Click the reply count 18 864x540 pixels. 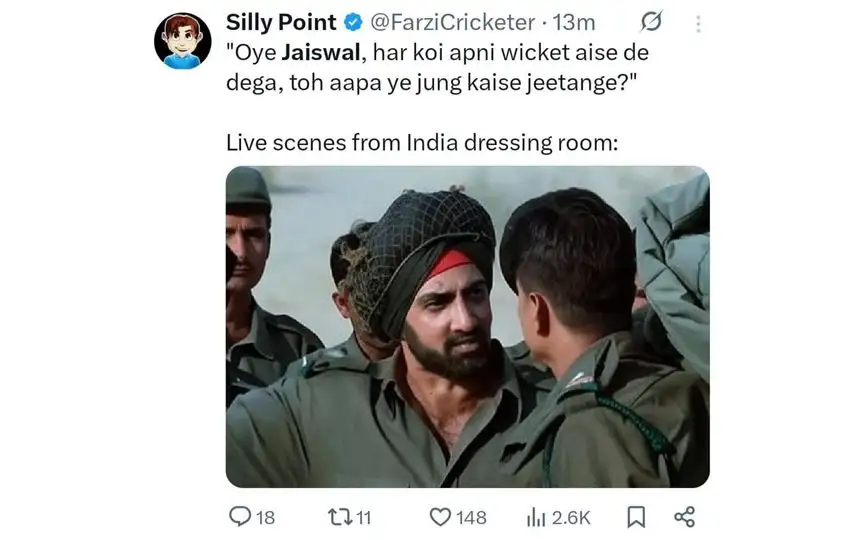(x=265, y=517)
